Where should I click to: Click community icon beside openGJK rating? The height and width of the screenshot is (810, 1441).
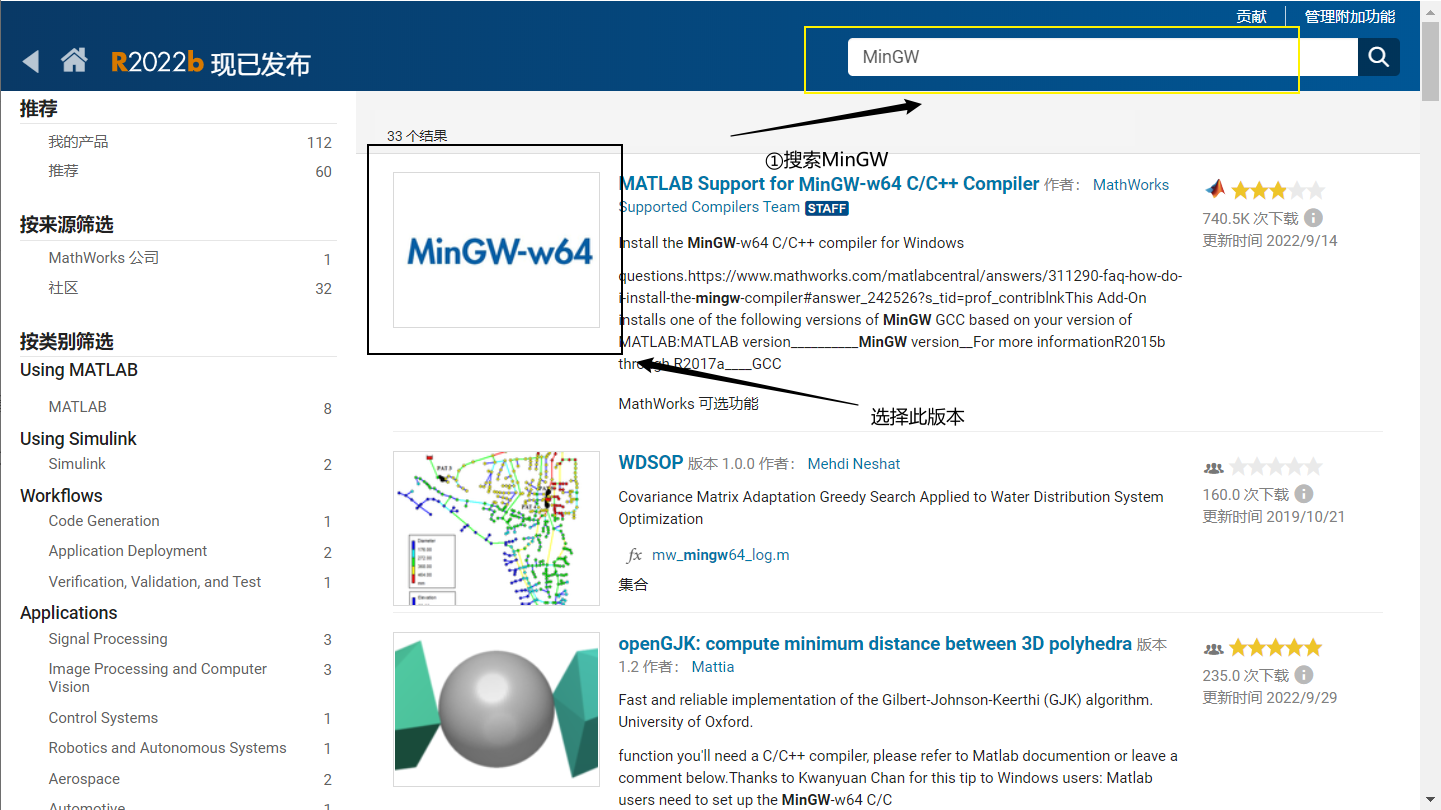[1213, 648]
